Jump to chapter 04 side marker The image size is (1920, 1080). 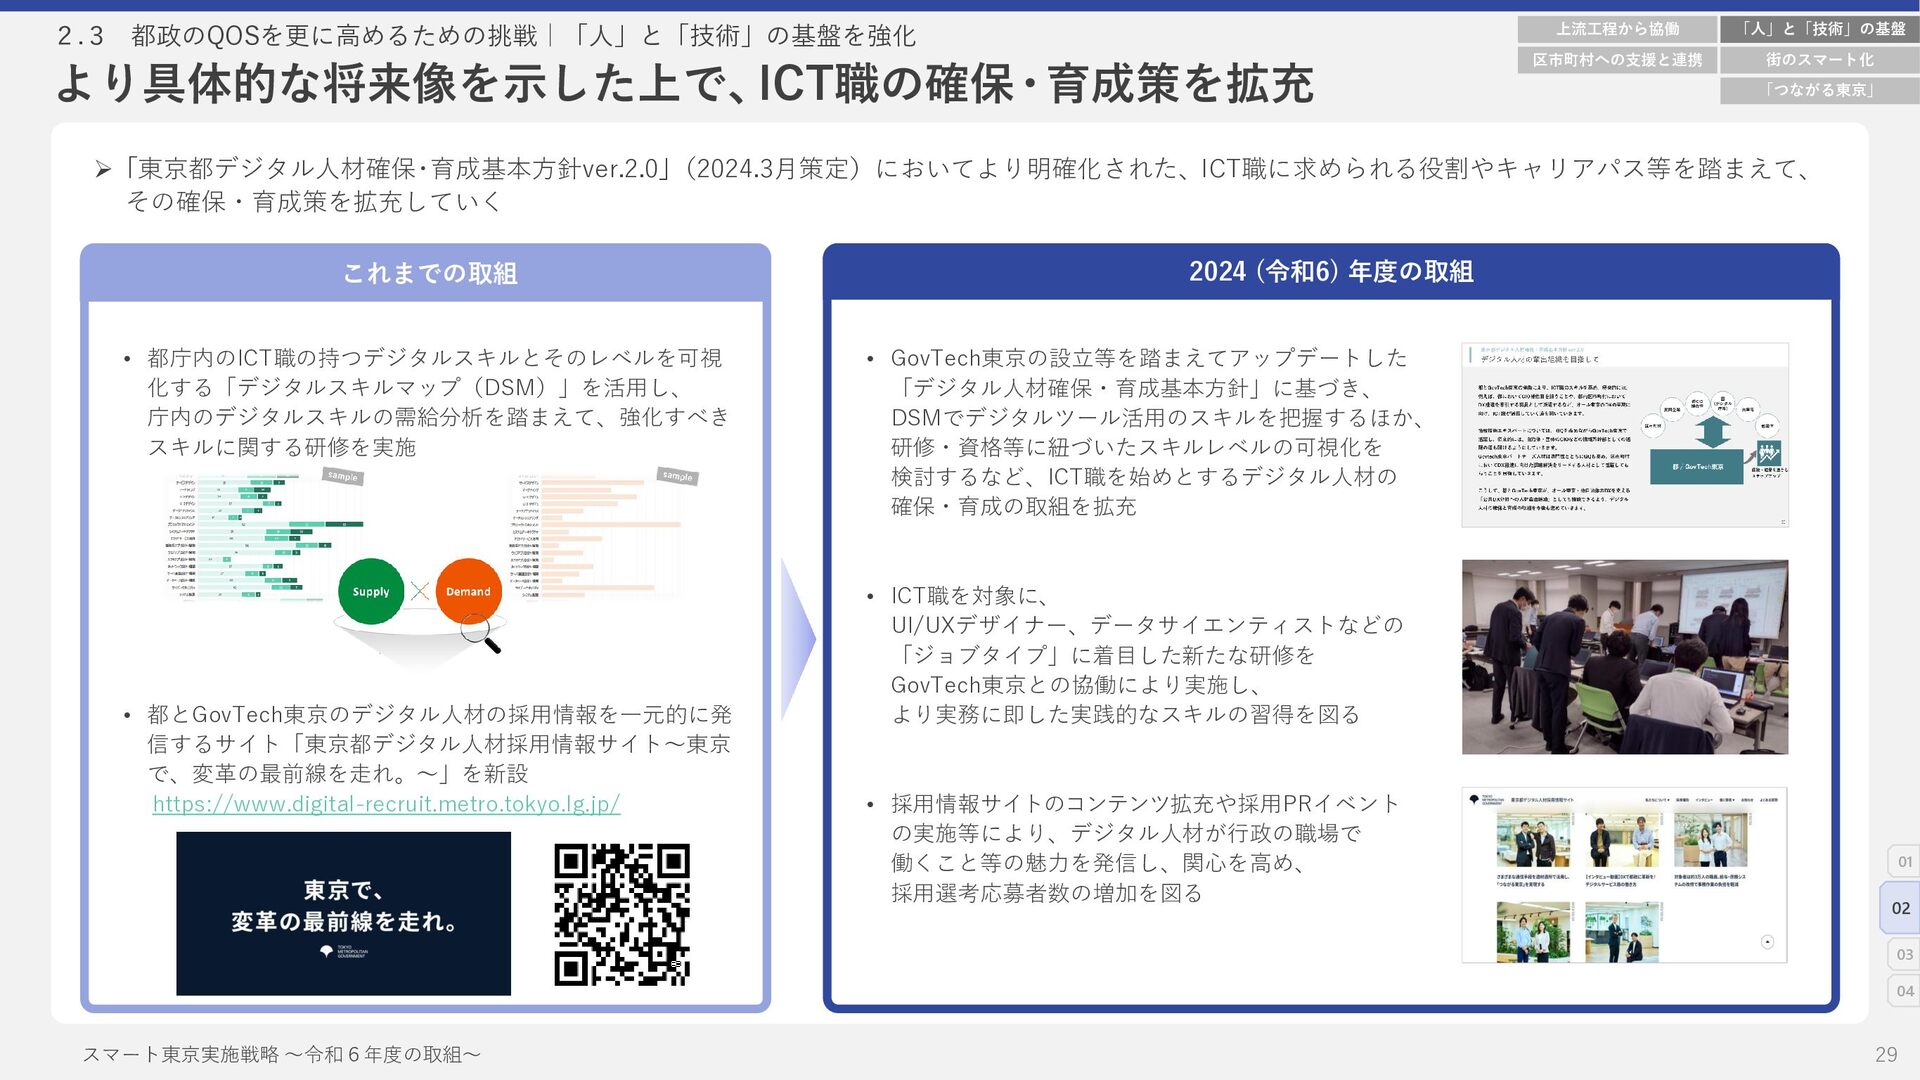(1904, 991)
